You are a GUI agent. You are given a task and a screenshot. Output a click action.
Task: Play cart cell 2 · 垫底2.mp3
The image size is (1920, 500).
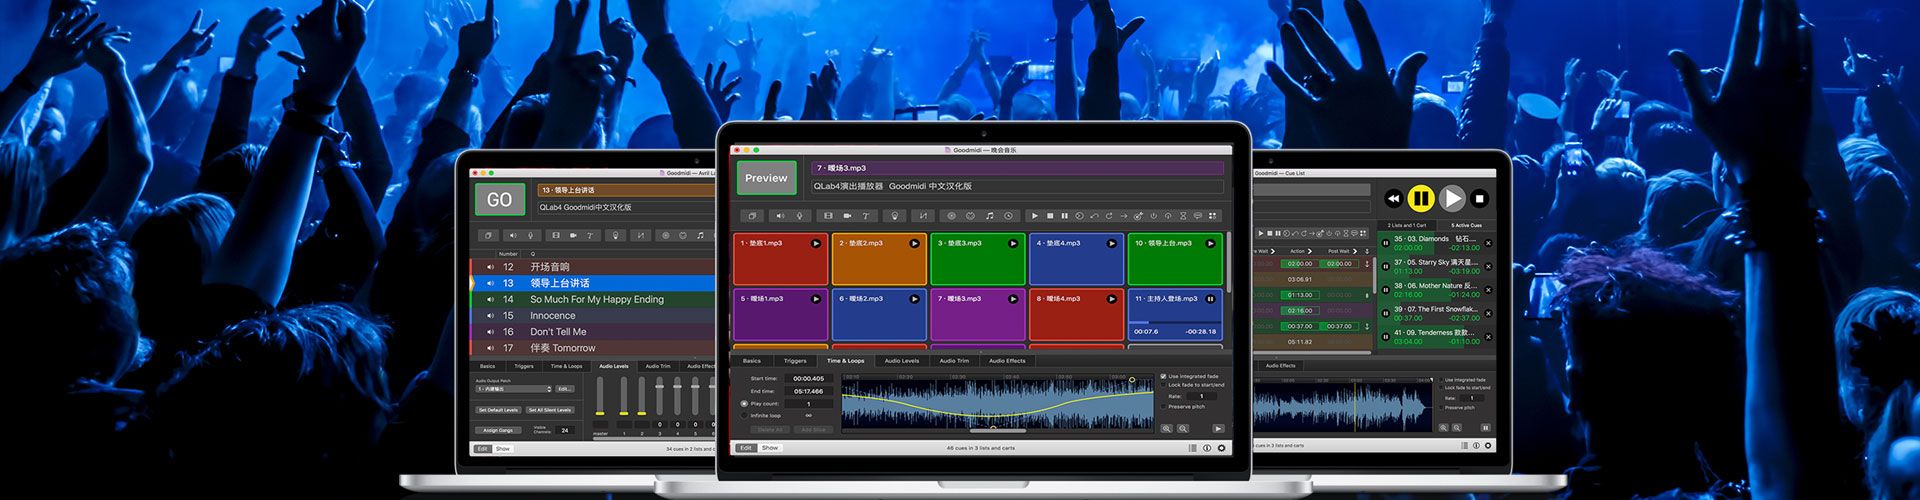point(914,243)
